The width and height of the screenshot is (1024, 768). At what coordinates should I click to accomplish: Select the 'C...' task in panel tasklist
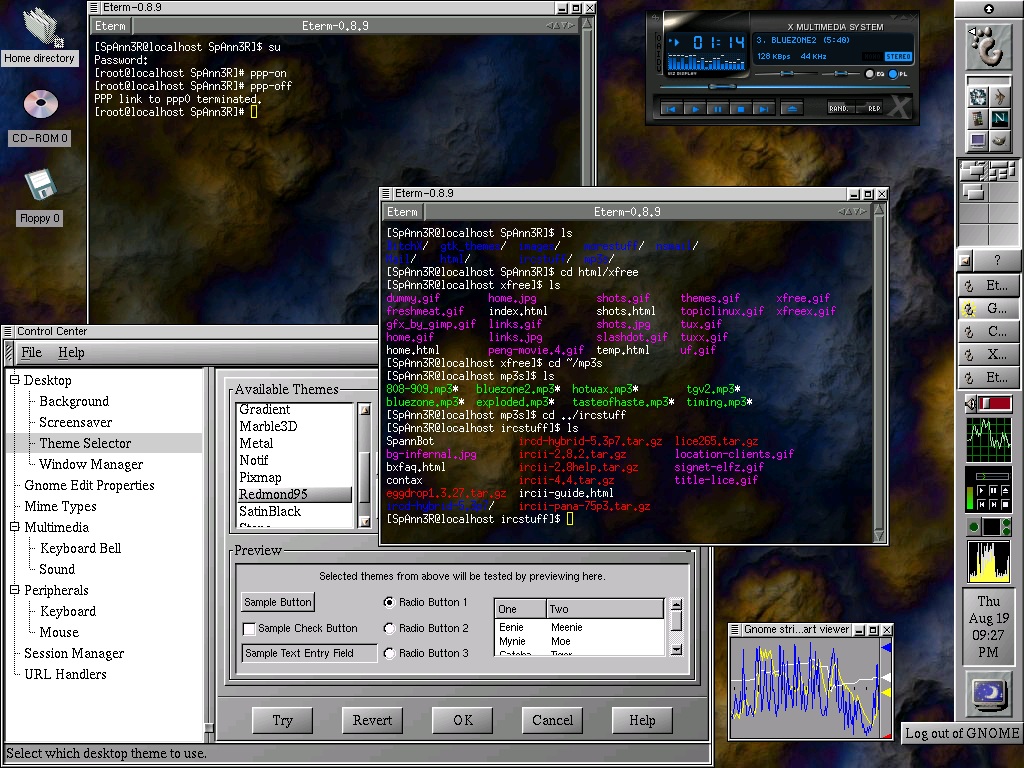pos(988,331)
